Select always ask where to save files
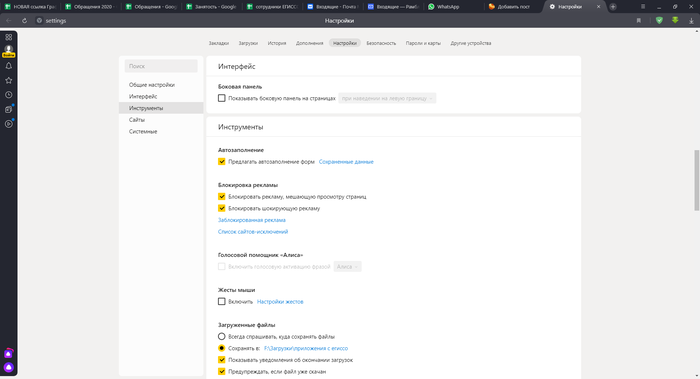700x379 pixels. [x=221, y=337]
